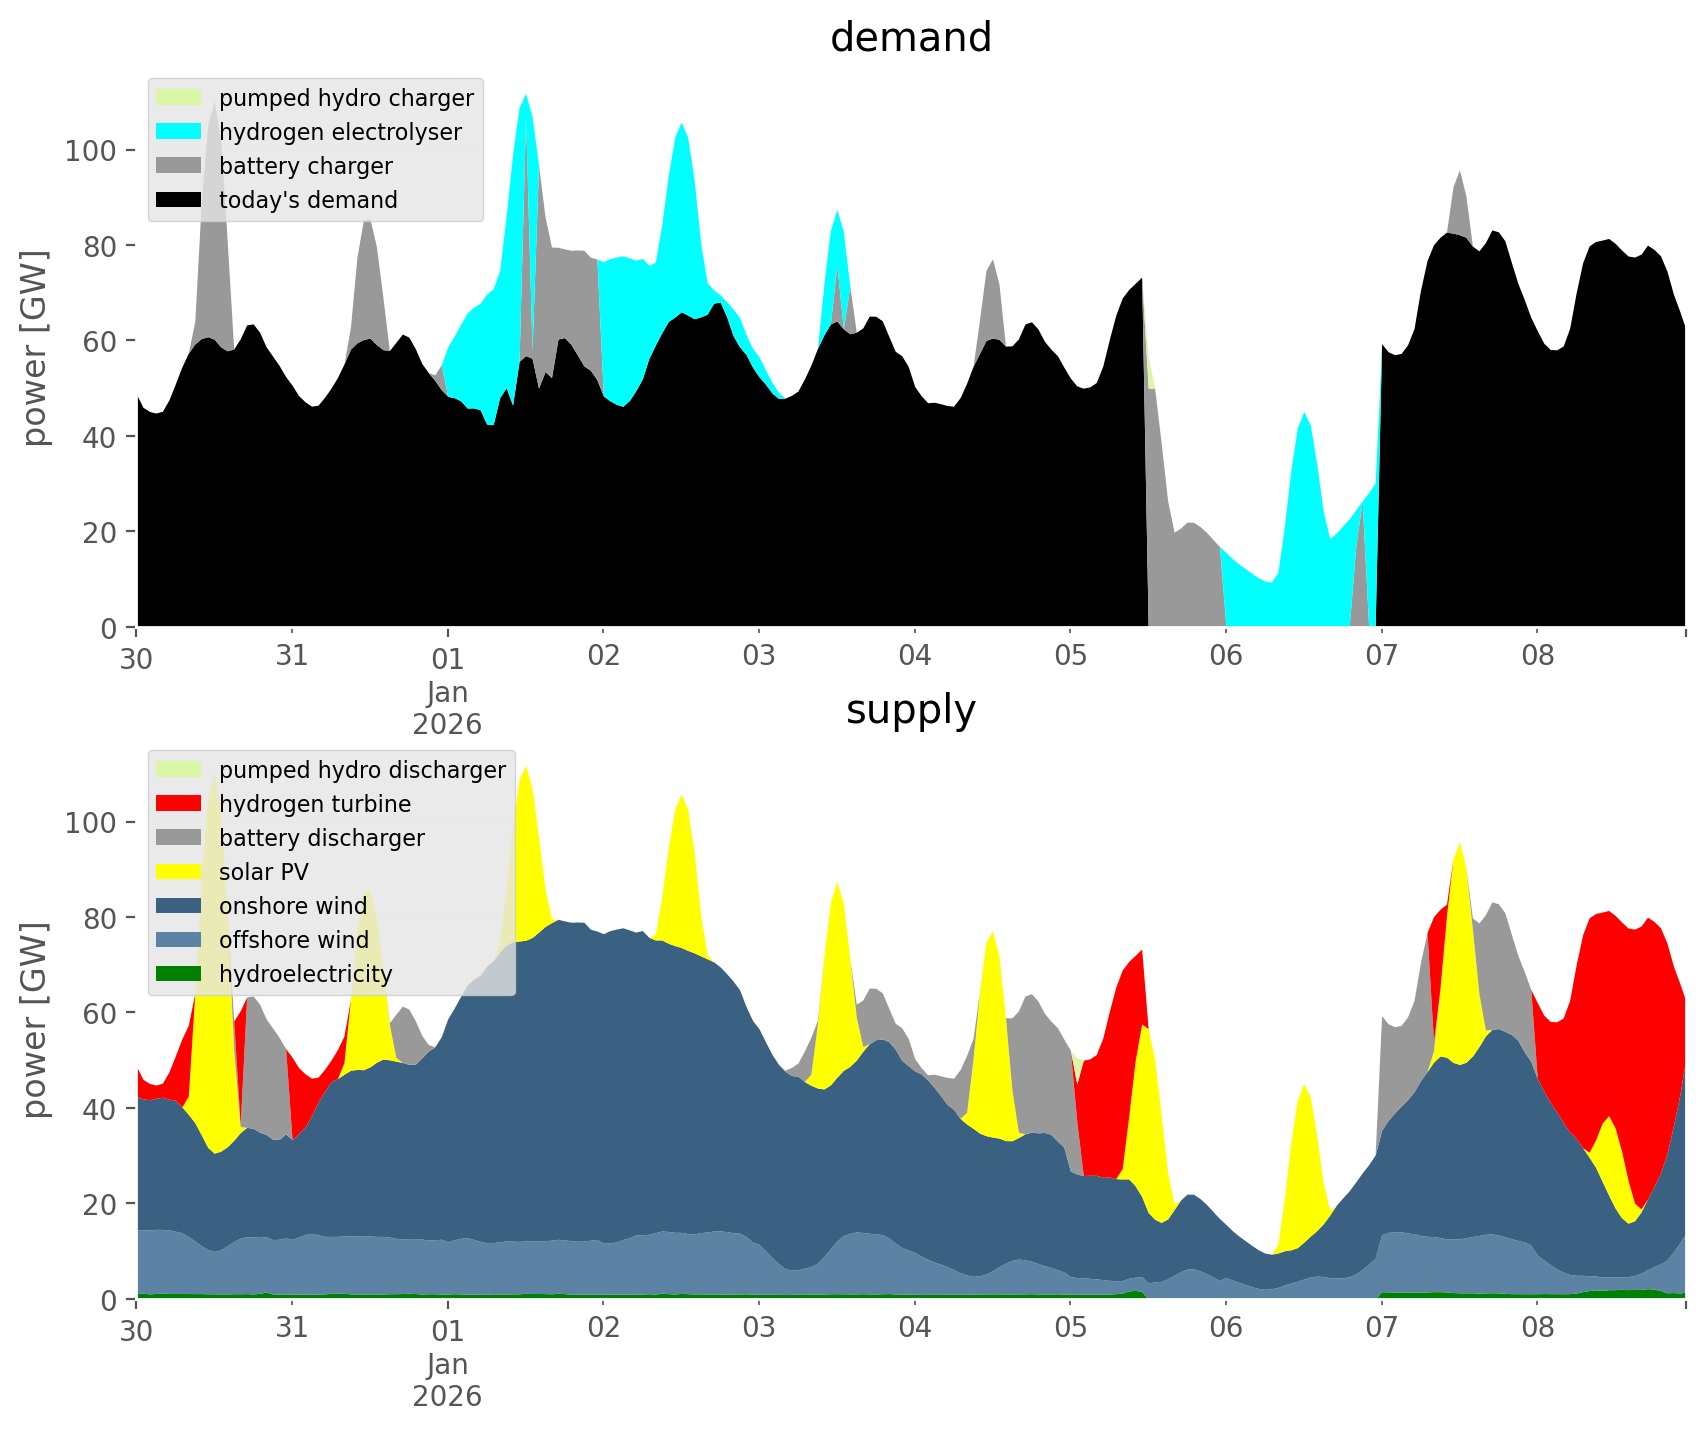
Task: Click the black today's demand legend swatch
Action: tap(179, 200)
